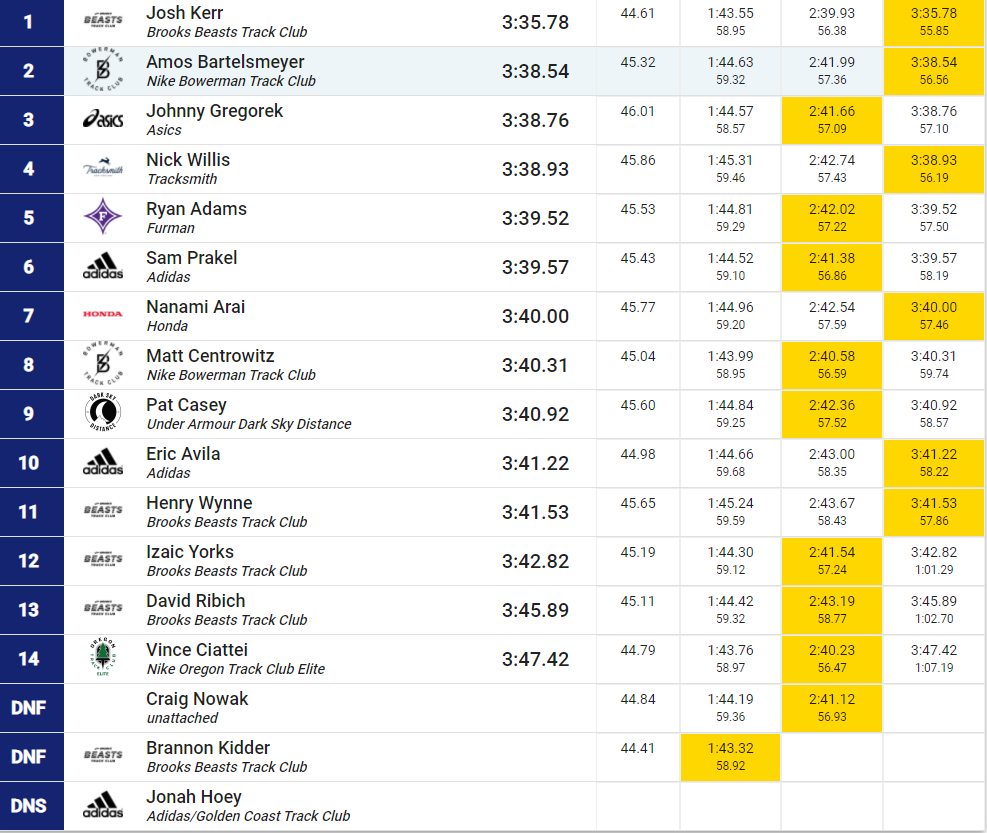This screenshot has height=833, width=987.
Task: Click the Asics logo beside Johnny Gregorek
Action: click(x=103, y=120)
